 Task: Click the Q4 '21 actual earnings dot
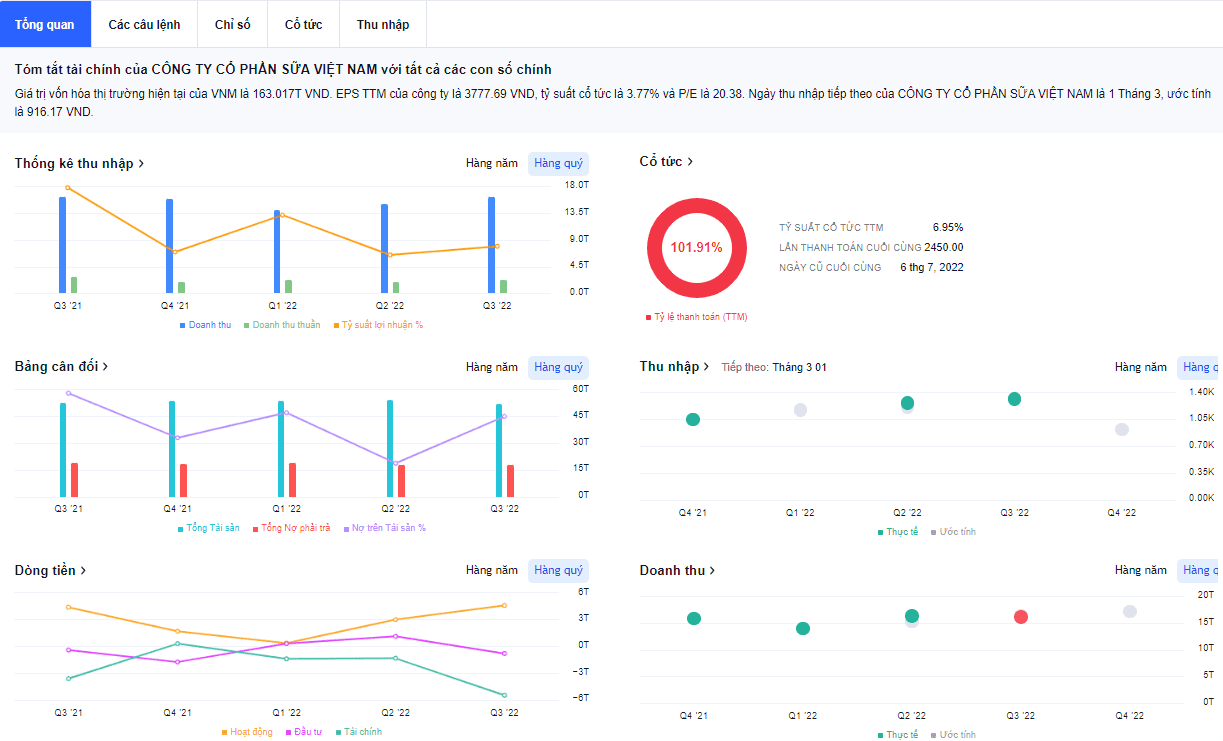(693, 419)
